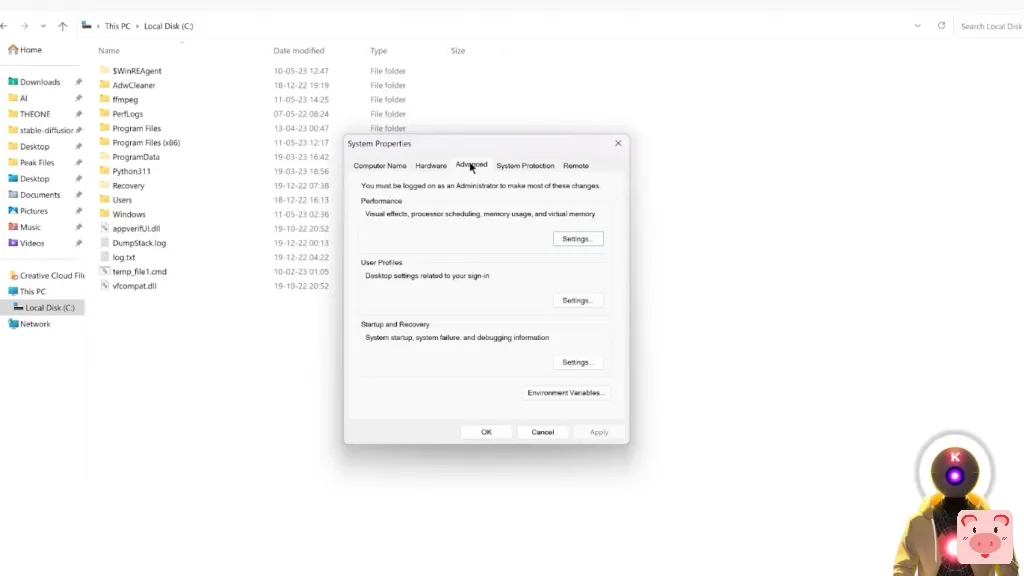Select This PC in the address breadcrumb
Viewport: 1024px width, 576px height.
[x=118, y=26]
